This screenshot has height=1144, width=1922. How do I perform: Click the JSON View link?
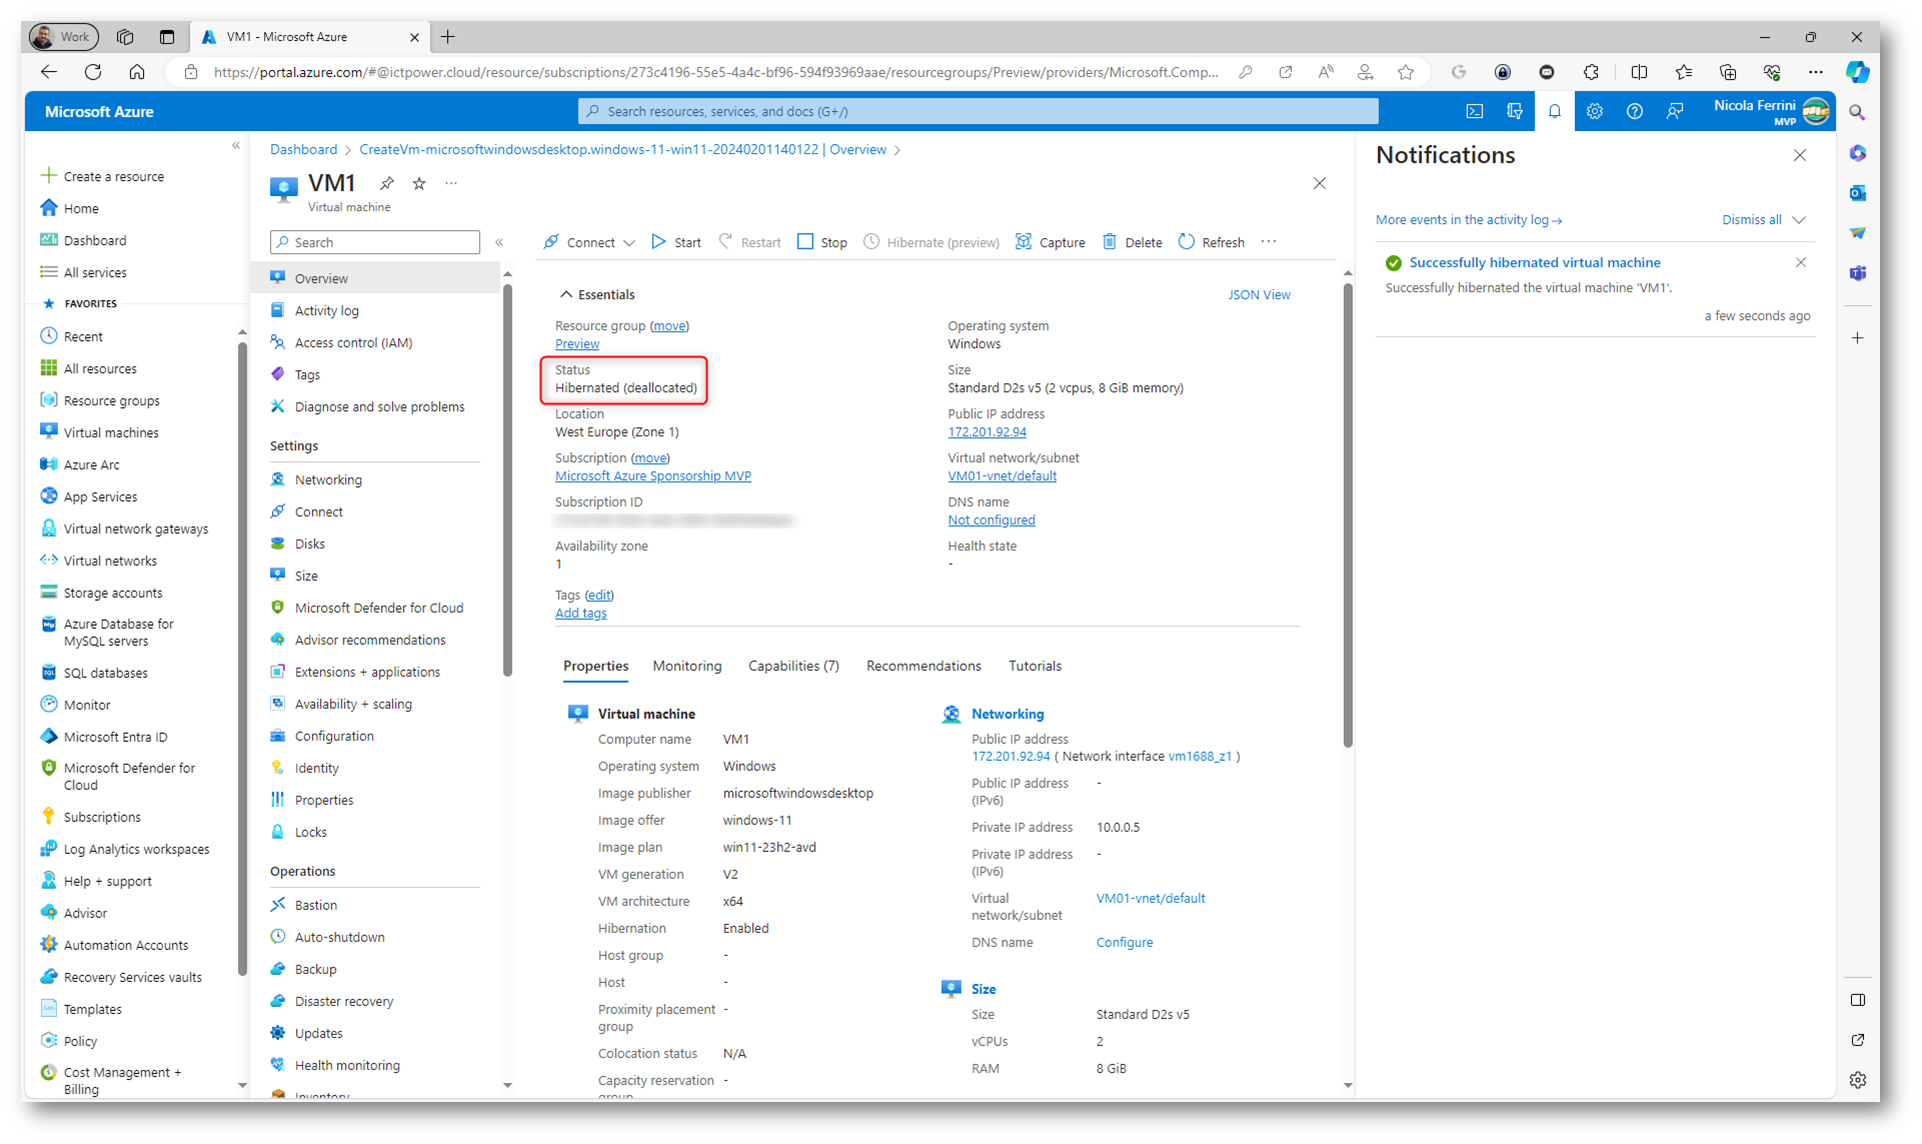pos(1259,295)
